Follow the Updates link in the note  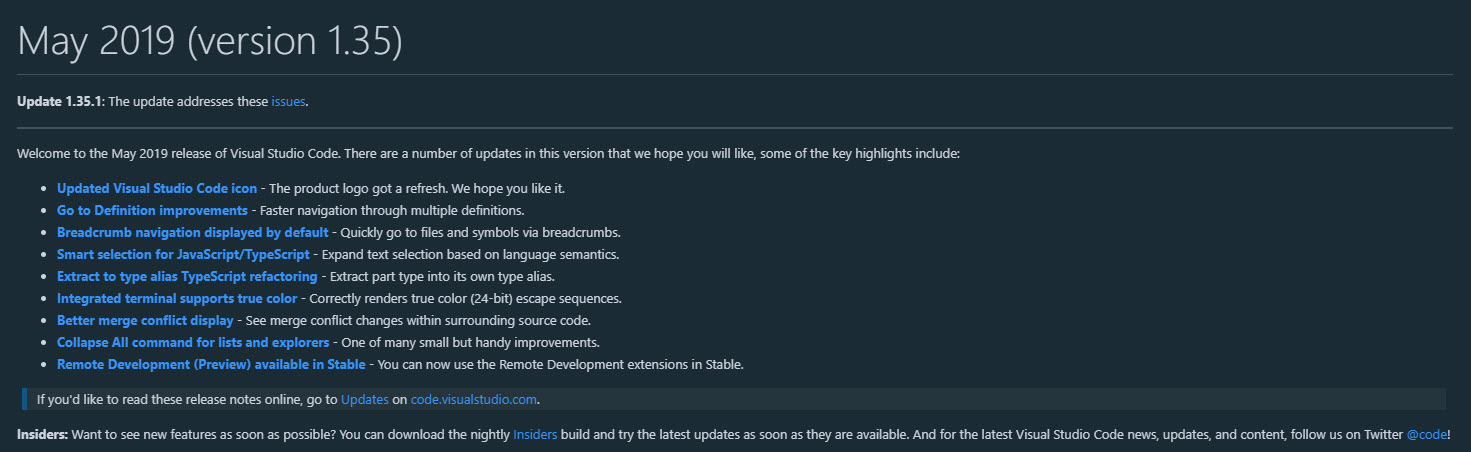point(365,399)
